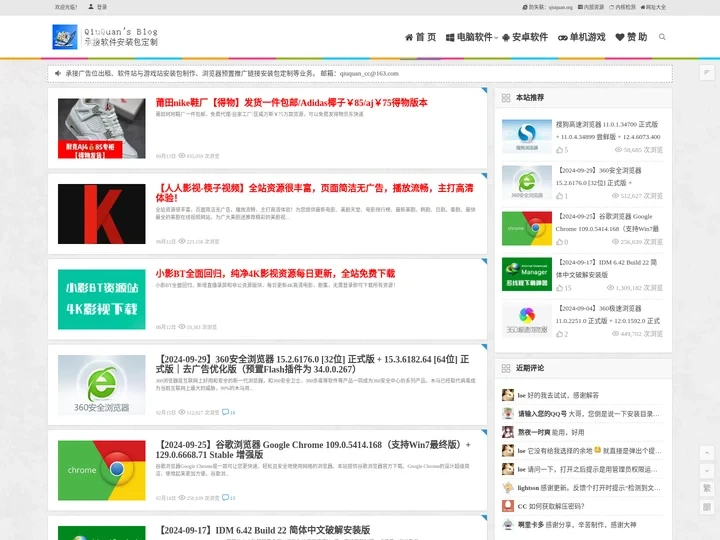Open comment '熬夜一时爽 能用，好用'
Viewport: 720px width, 540px height.
pos(551,432)
